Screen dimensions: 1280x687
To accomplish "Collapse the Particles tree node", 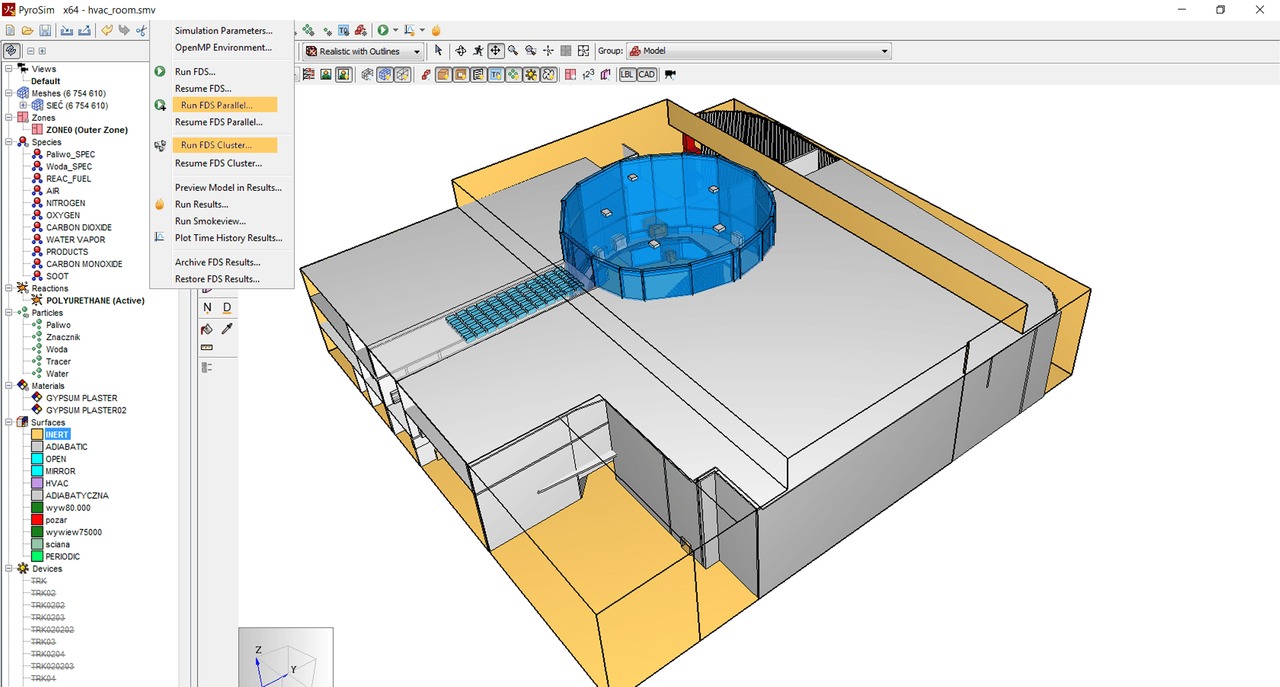I will (8, 313).
